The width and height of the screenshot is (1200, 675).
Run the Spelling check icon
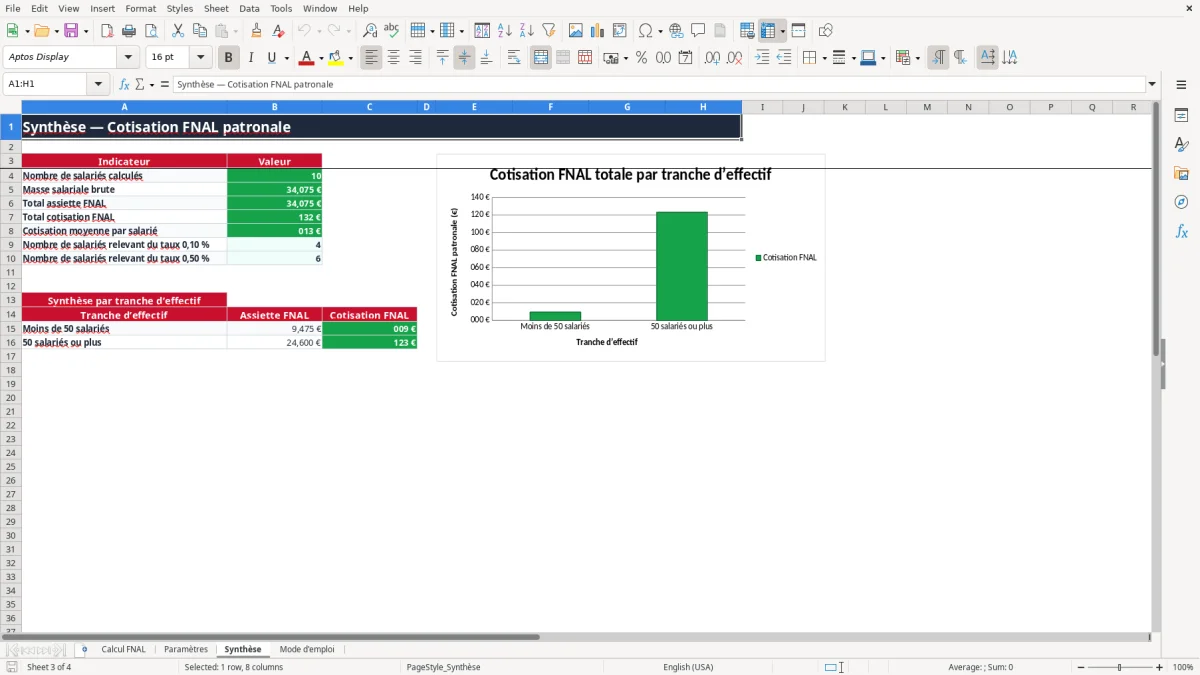(392, 31)
